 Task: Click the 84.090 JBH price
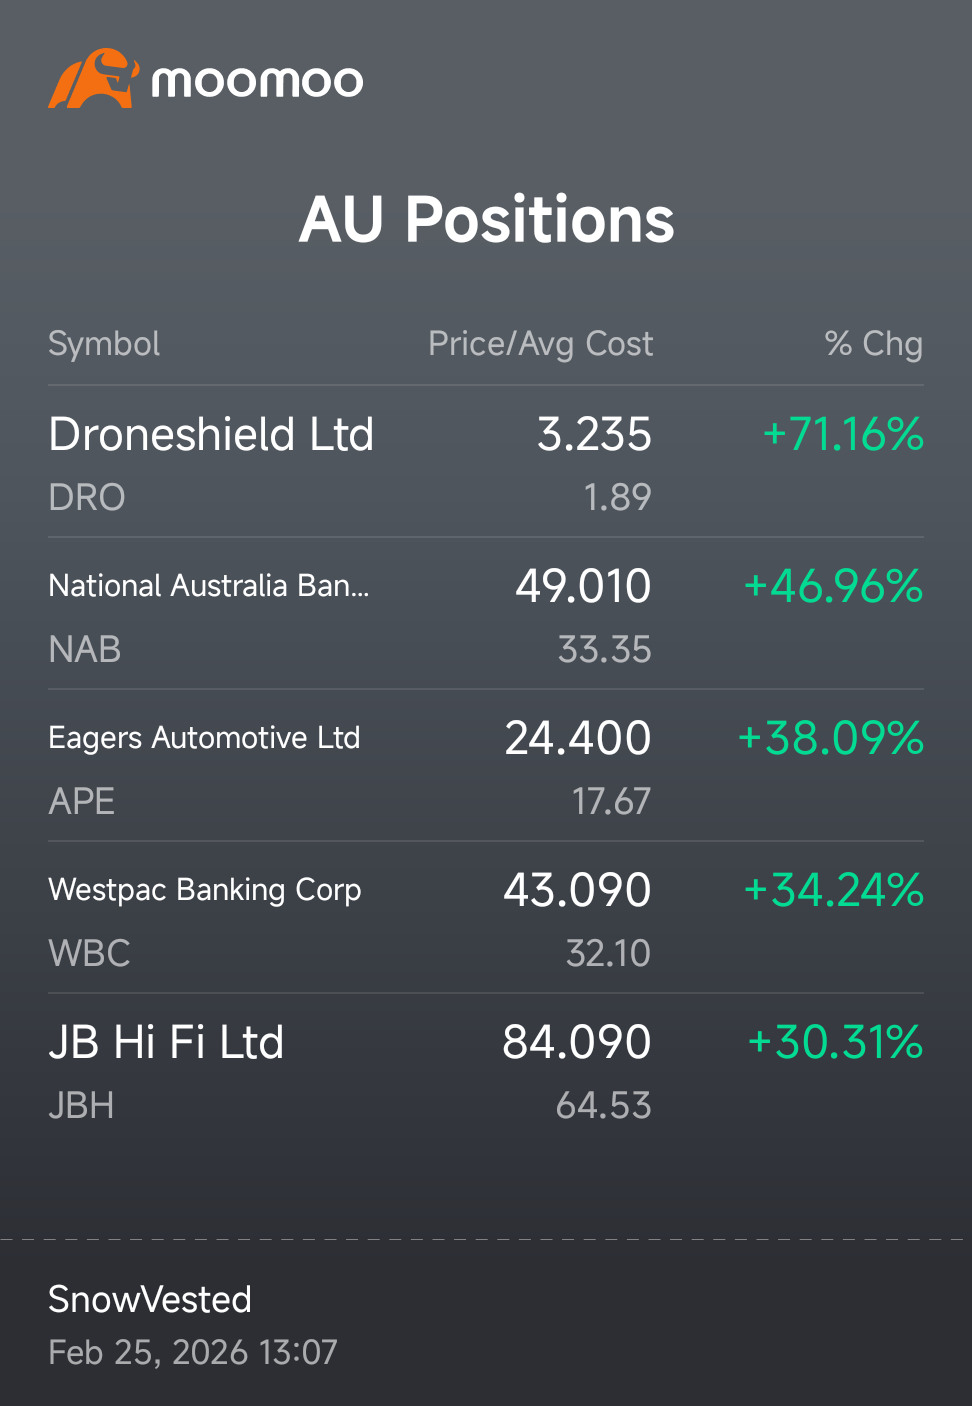click(x=577, y=1042)
